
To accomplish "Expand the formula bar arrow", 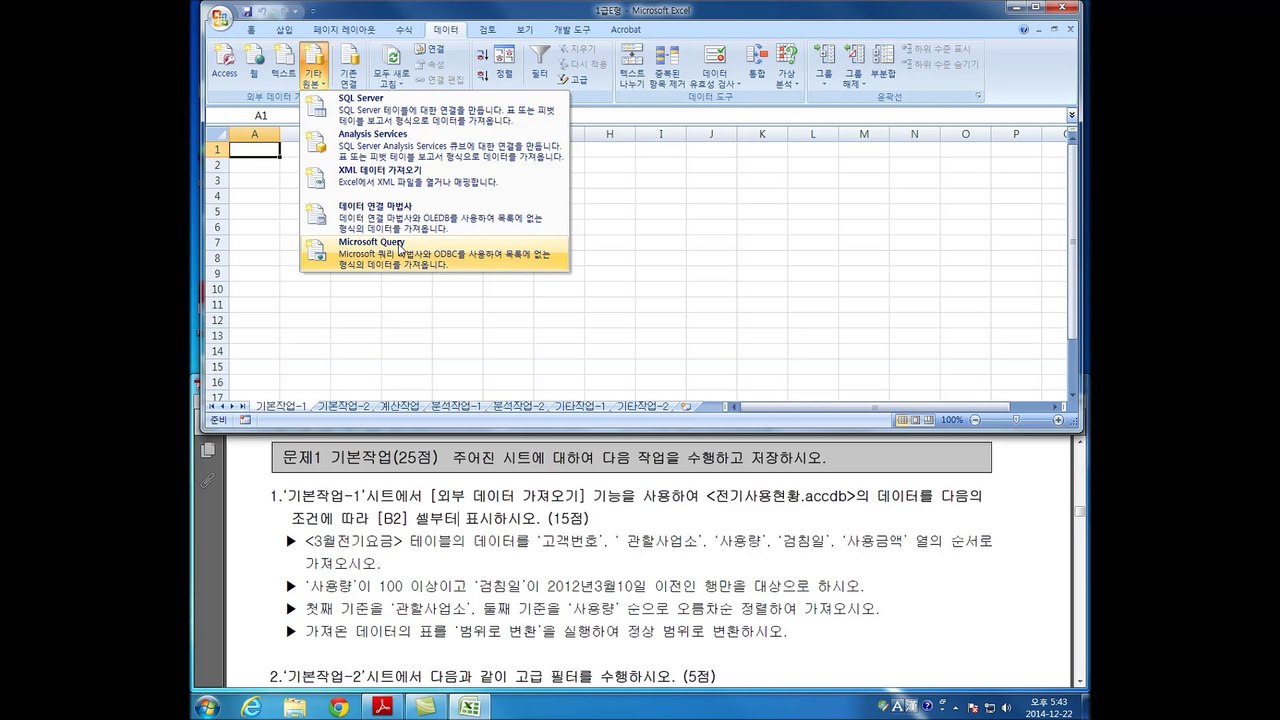I will tap(1071, 115).
